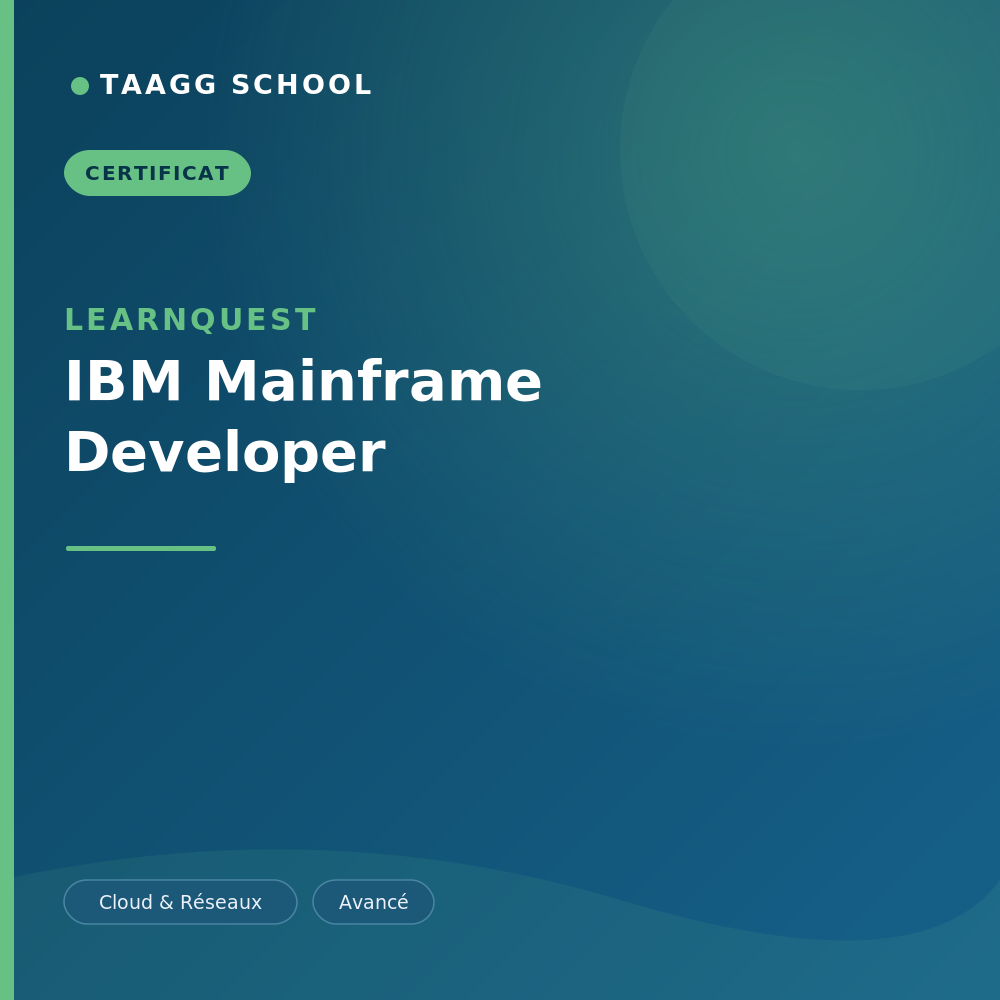Select the Avancé level tag
Viewport: 1000px width, 1000px height.
(x=373, y=902)
